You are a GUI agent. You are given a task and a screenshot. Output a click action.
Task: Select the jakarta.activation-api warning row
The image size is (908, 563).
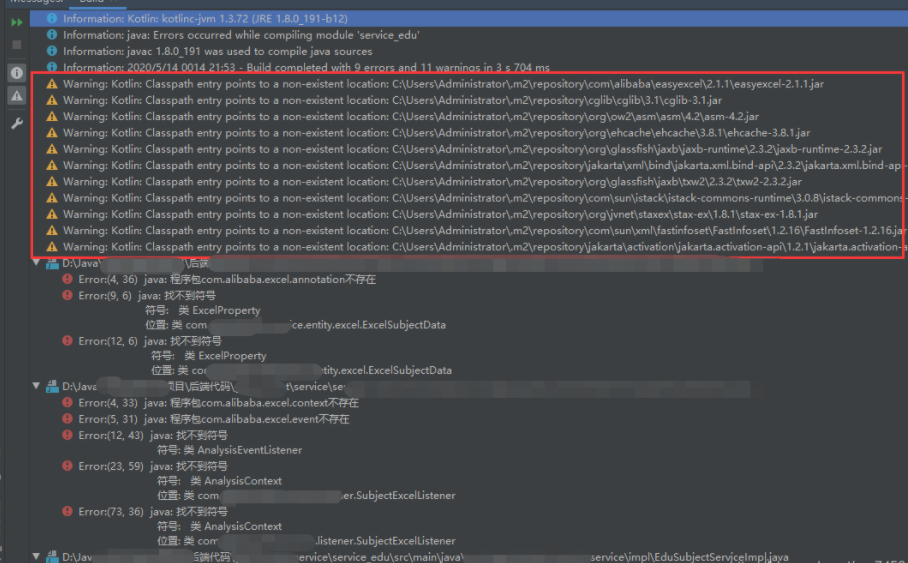(468, 247)
